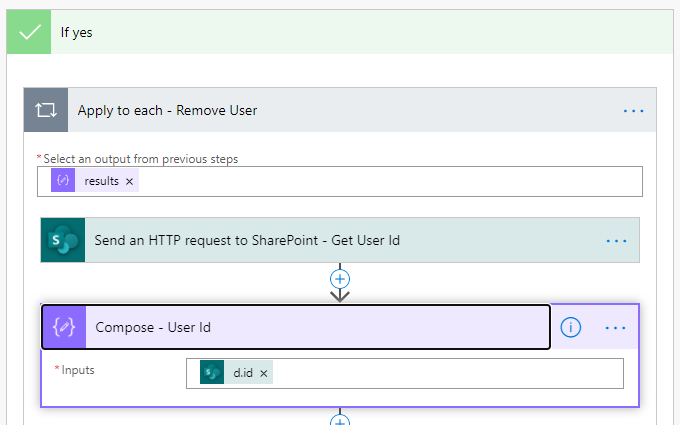The height and width of the screenshot is (425, 680).
Task: Remove the results token
Action: pyautogui.click(x=129, y=181)
